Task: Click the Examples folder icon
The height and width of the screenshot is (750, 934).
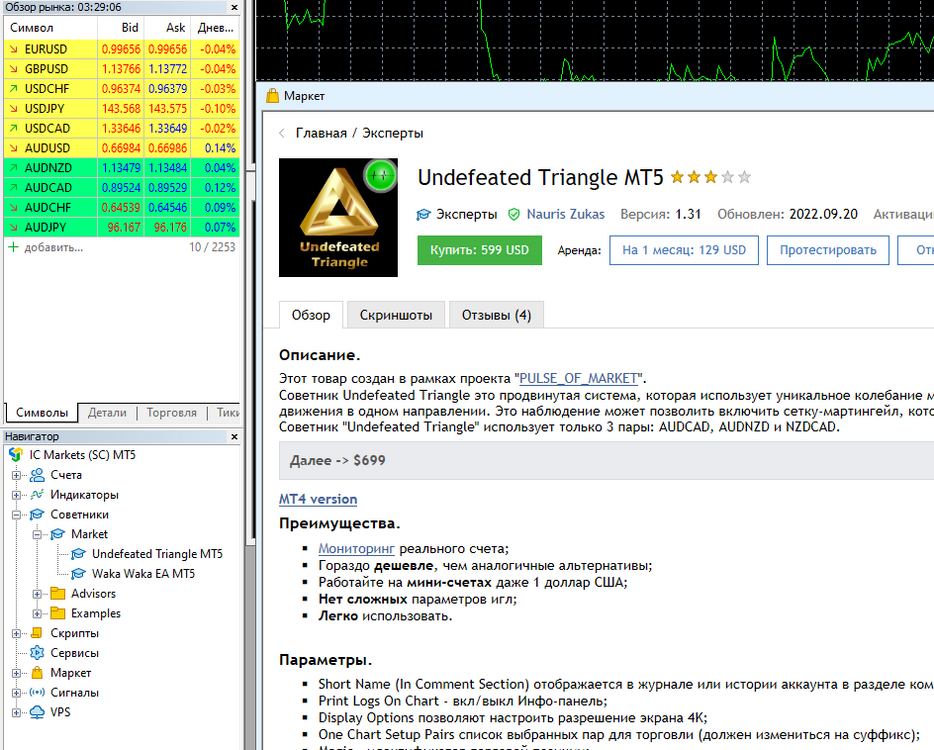Action: click(58, 613)
